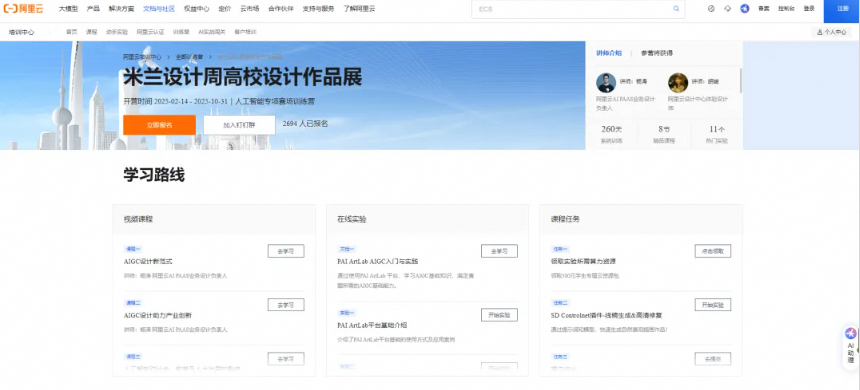Screen dimensions: 860x390
Task: Open the cloud icon beside the compass
Action: coord(728,9)
